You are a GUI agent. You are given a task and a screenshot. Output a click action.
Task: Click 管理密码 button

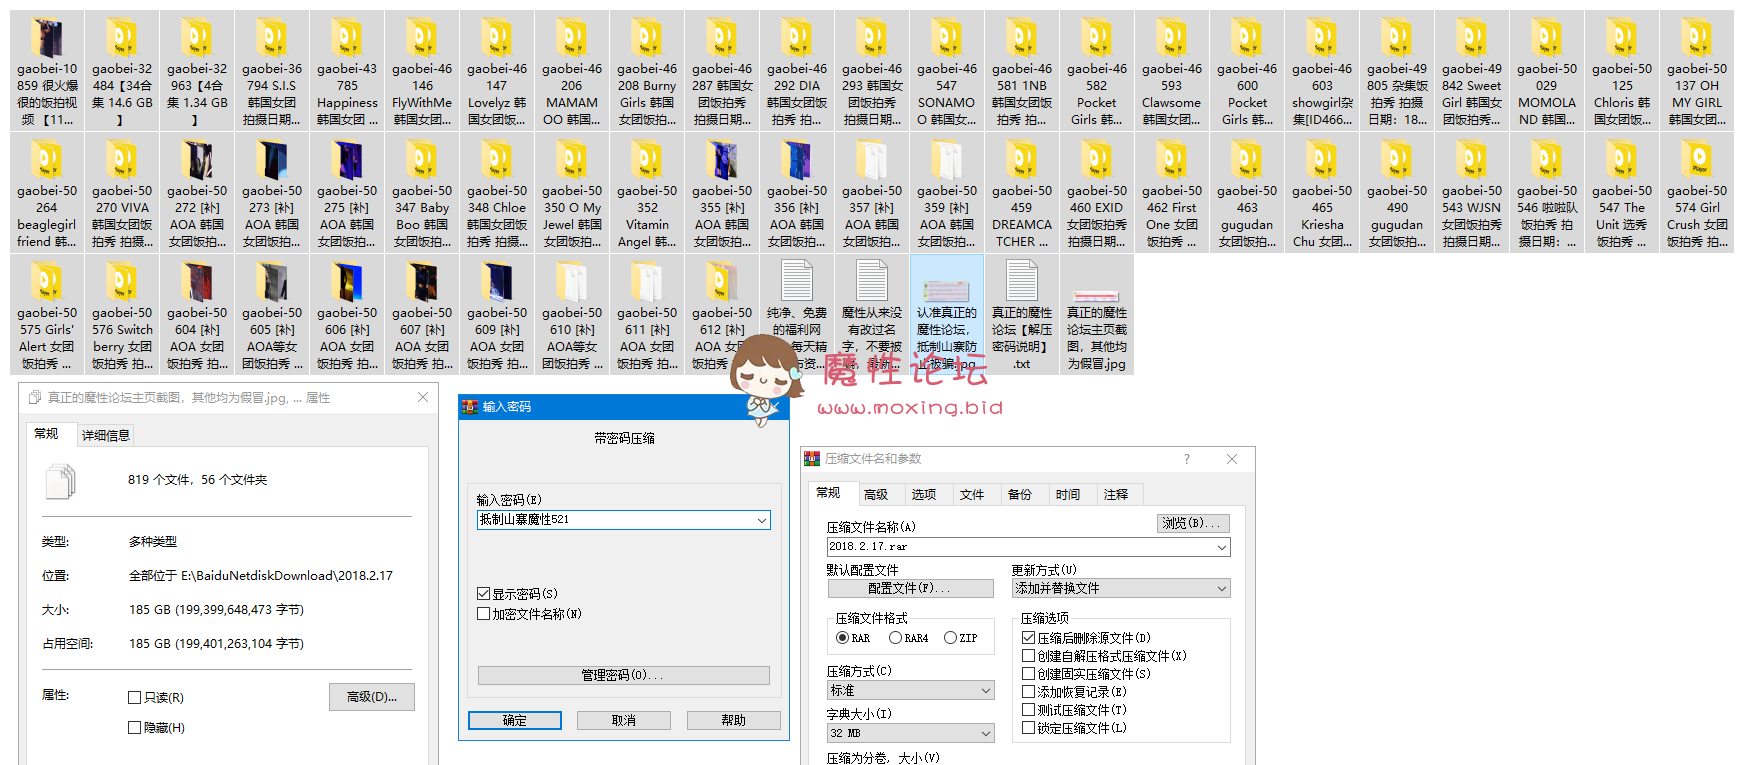[624, 676]
